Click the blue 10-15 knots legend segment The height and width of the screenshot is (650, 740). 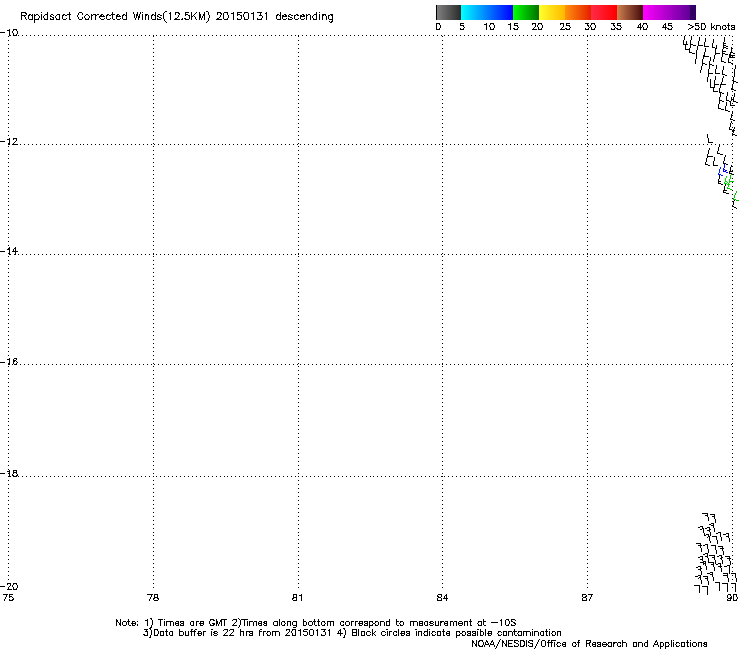pos(500,12)
